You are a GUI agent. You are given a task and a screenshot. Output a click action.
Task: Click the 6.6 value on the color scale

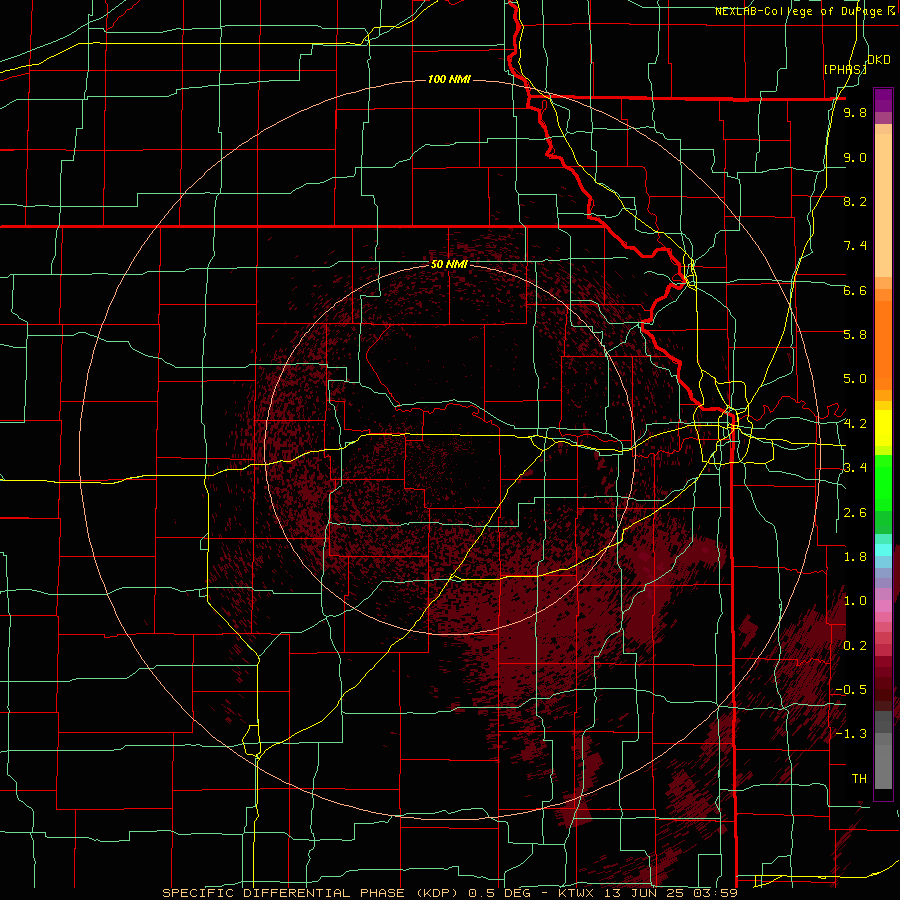coord(855,290)
